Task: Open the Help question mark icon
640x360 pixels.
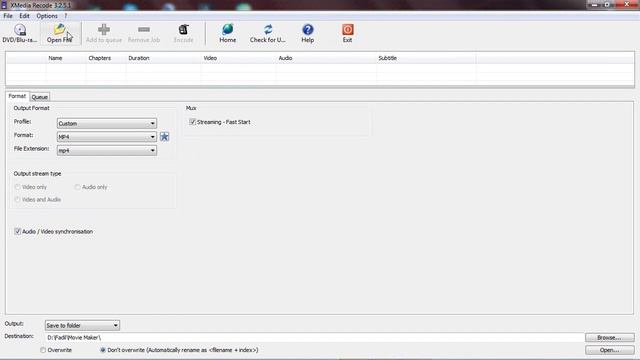Action: coord(308,30)
